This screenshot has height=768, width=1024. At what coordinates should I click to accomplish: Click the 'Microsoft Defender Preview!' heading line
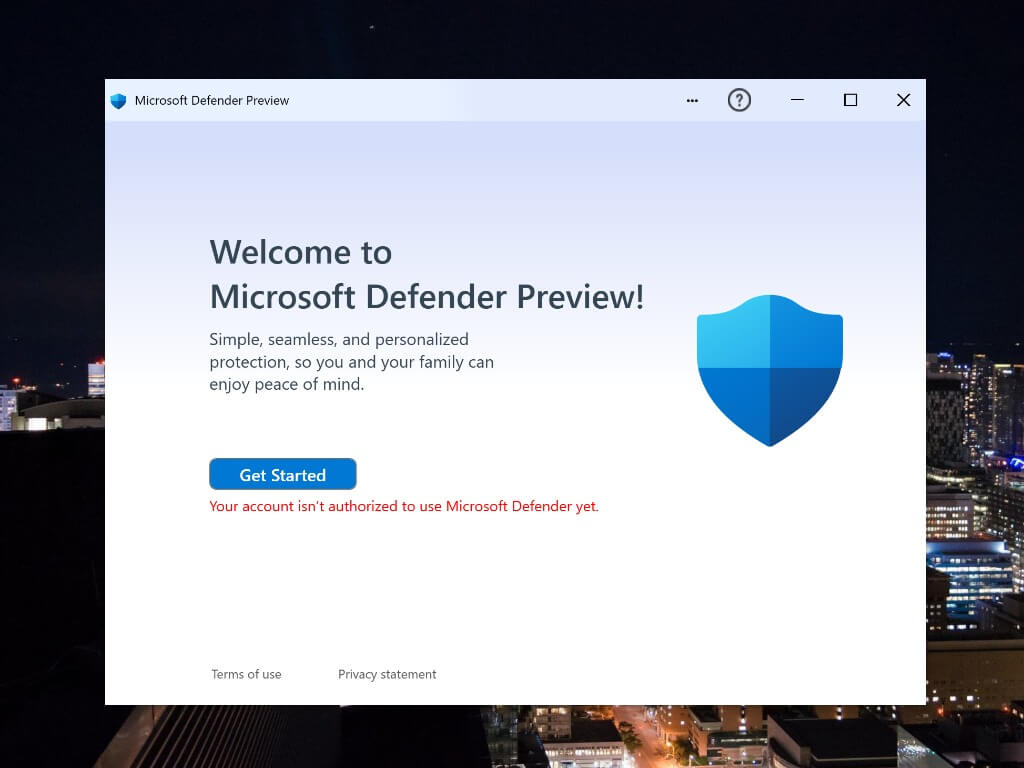(426, 297)
